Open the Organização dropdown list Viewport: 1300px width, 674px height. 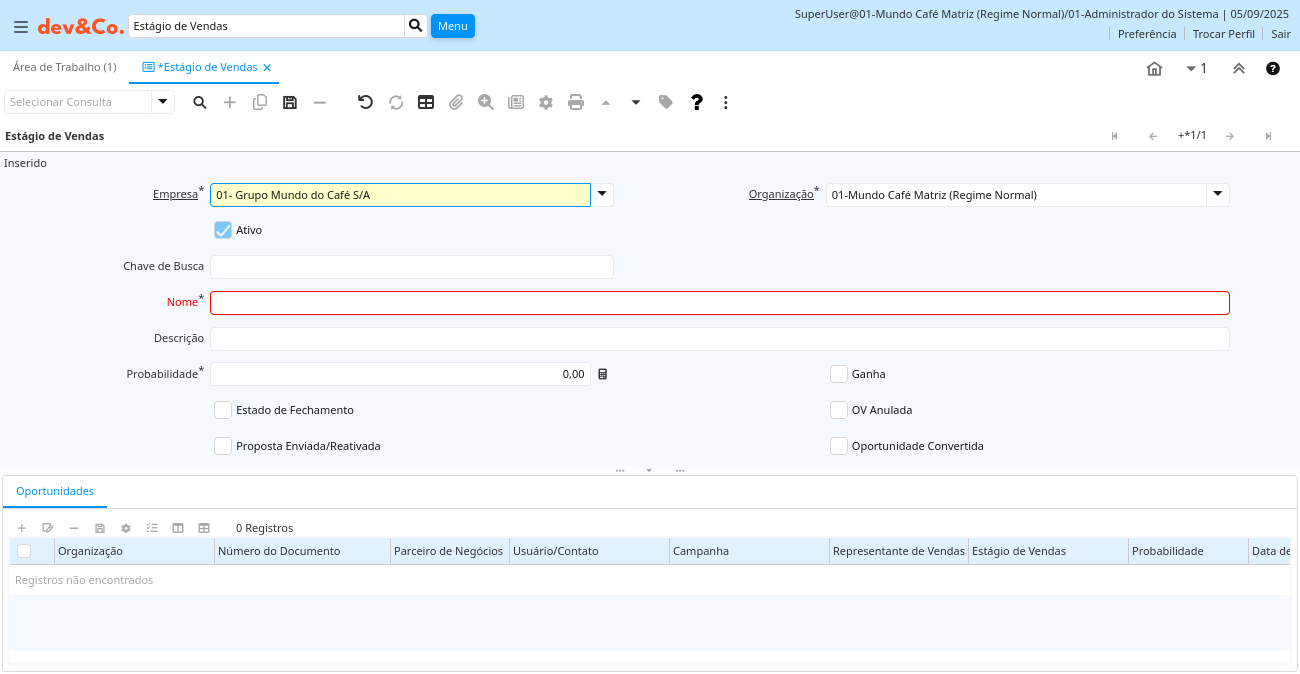pos(1217,195)
